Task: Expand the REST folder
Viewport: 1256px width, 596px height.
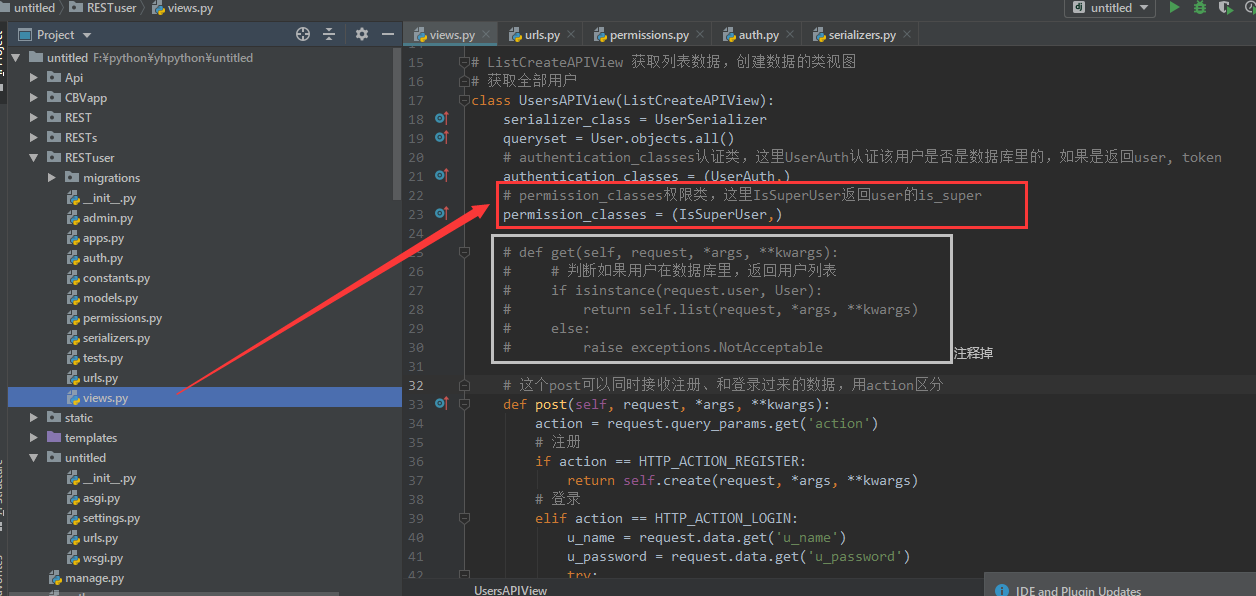Action: coord(34,118)
